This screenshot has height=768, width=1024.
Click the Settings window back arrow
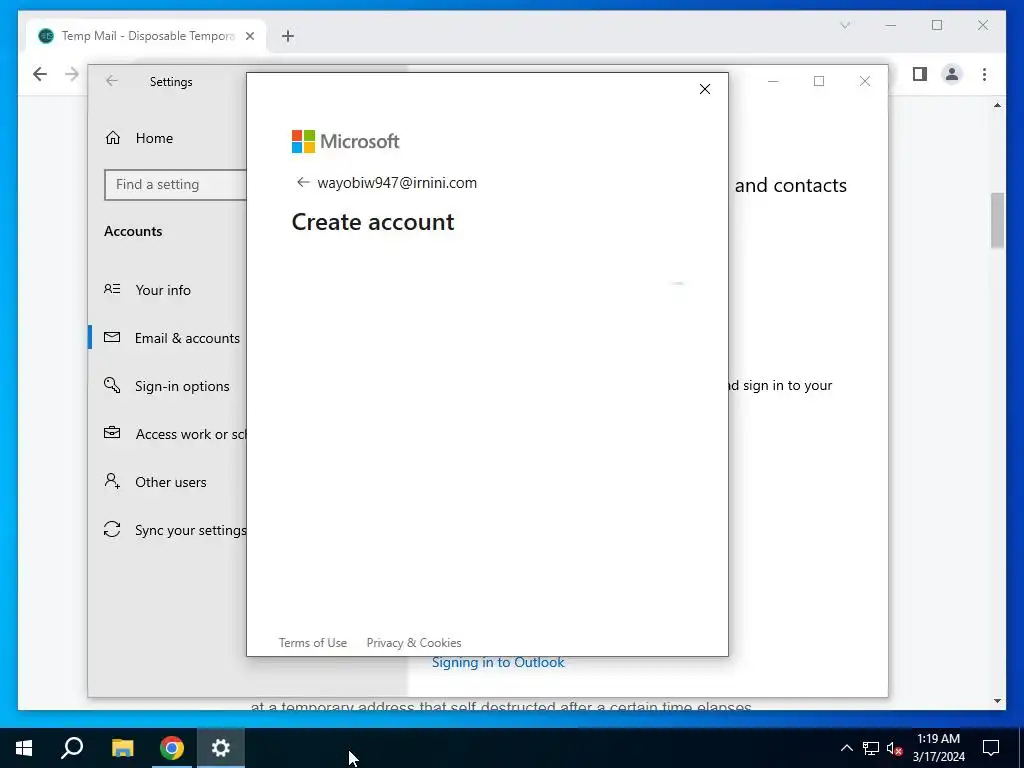[x=112, y=81]
